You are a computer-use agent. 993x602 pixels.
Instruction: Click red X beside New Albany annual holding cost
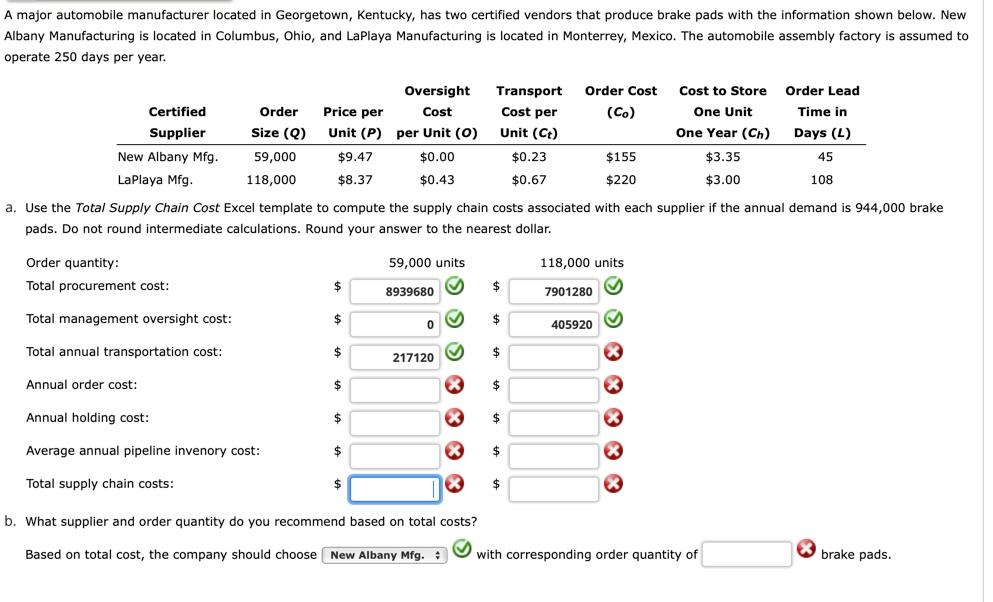click(454, 417)
